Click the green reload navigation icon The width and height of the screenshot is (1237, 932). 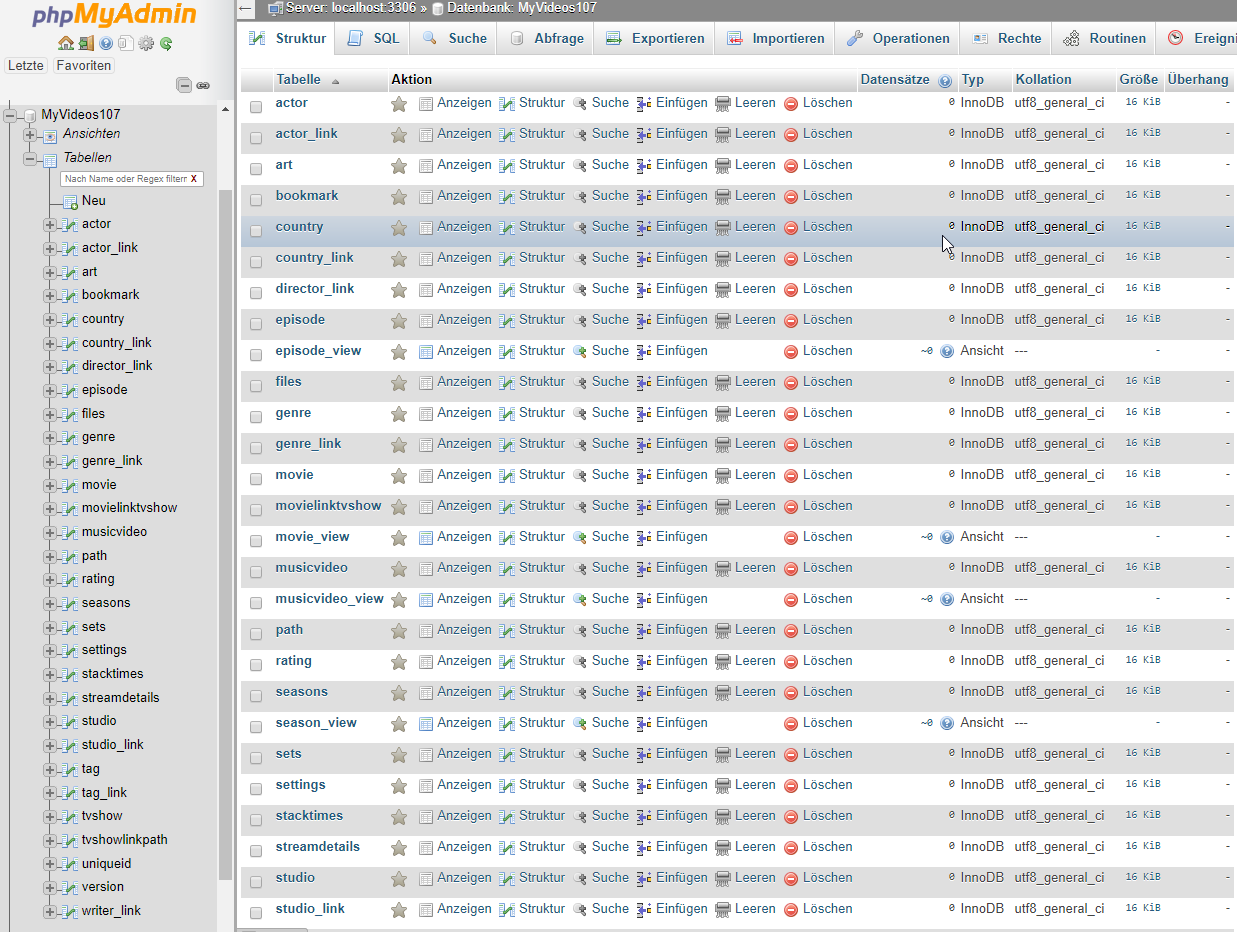166,43
